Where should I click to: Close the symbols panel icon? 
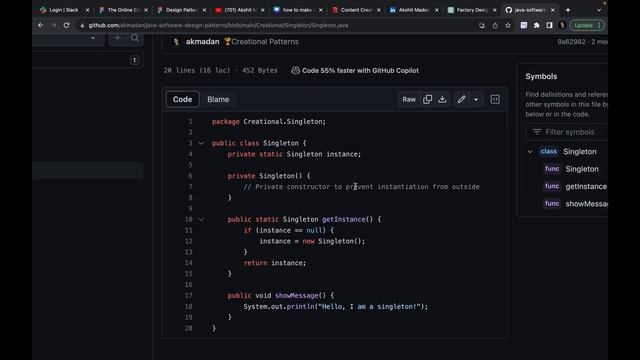(x=495, y=99)
